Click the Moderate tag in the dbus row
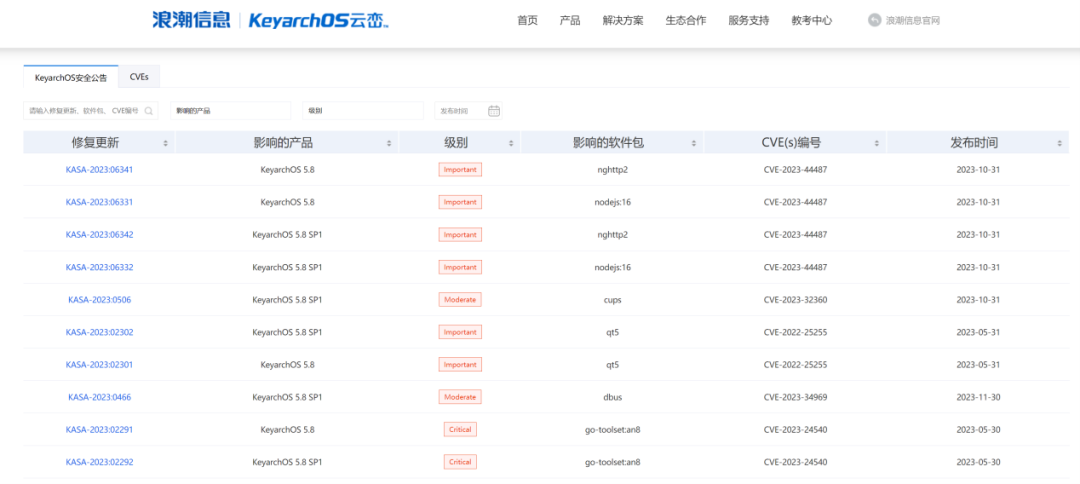Viewport: 1080px width, 484px height. coord(460,397)
